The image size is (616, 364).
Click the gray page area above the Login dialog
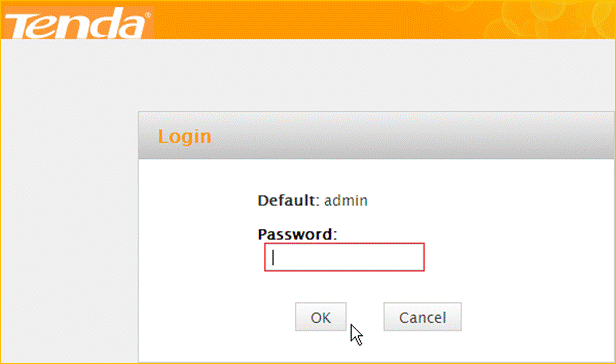[376, 75]
